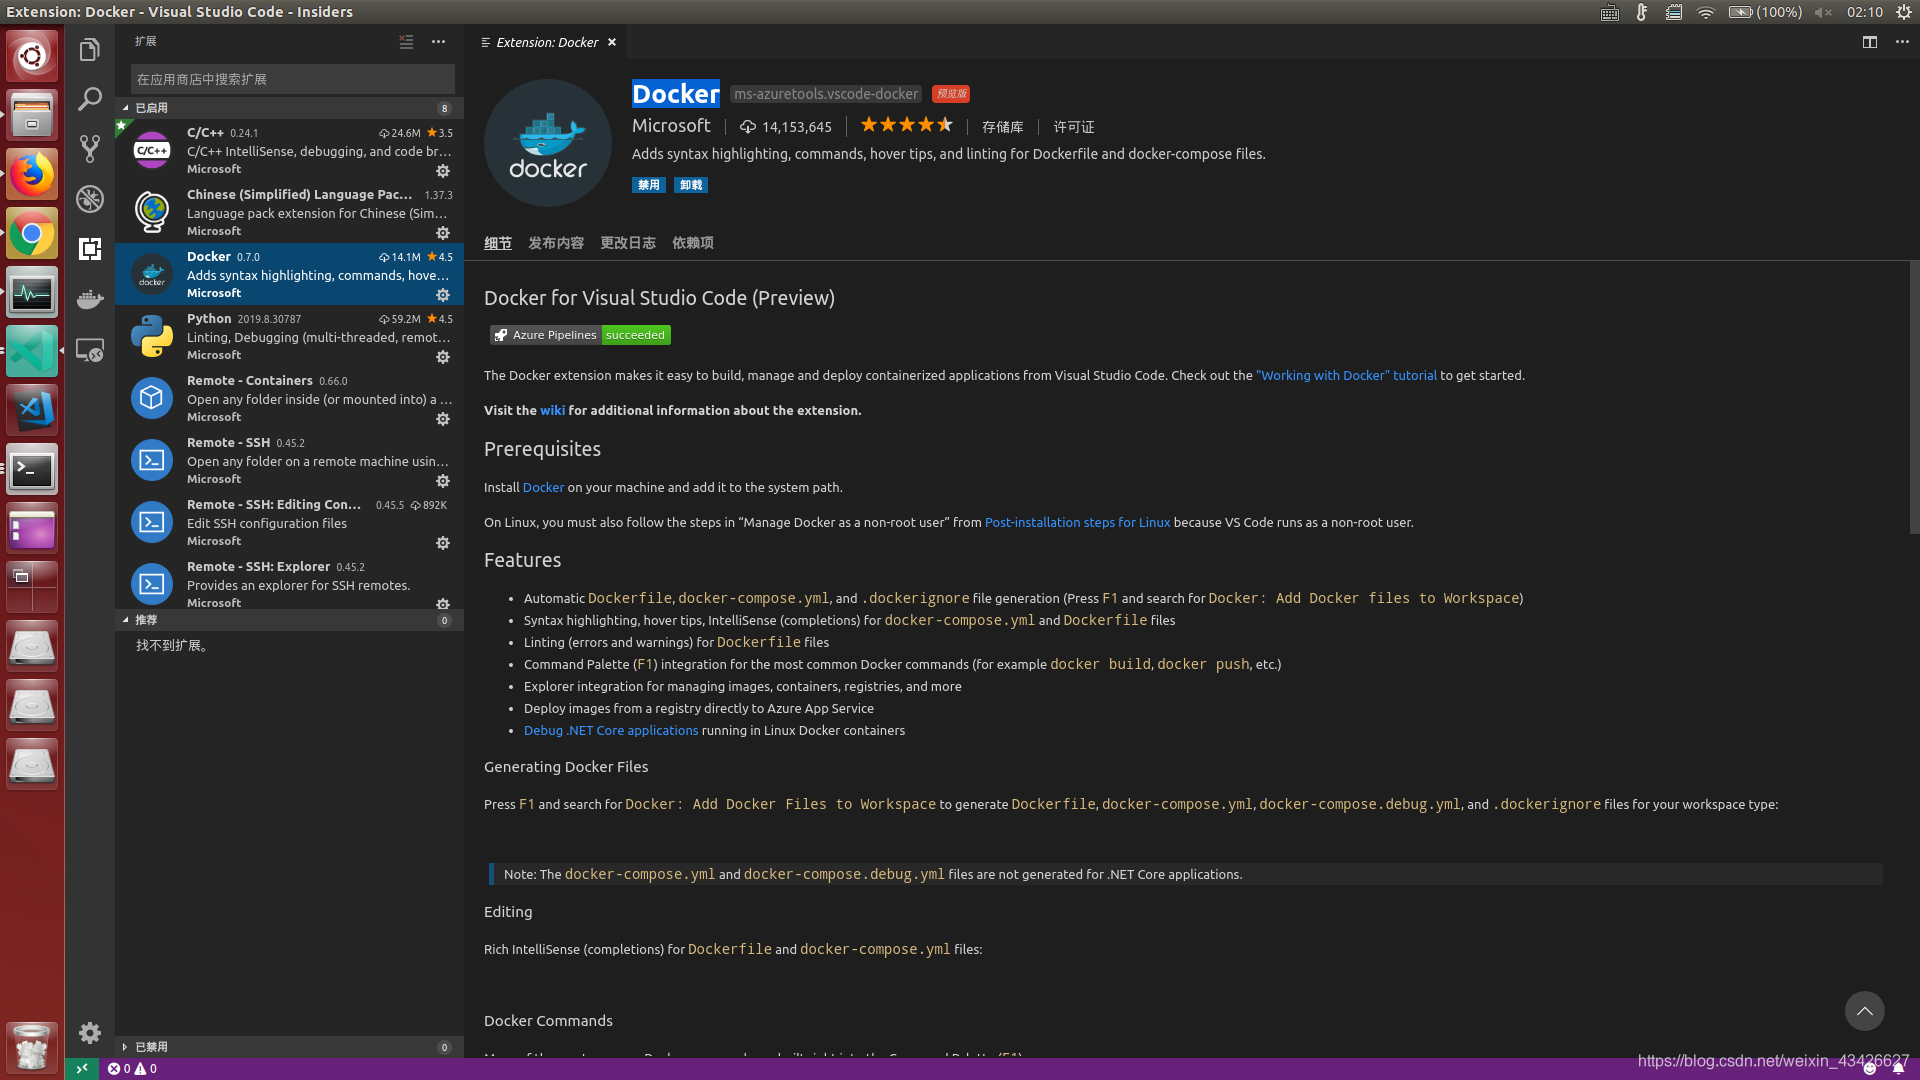Open the Source Control view
The image size is (1920, 1080).
[90, 149]
